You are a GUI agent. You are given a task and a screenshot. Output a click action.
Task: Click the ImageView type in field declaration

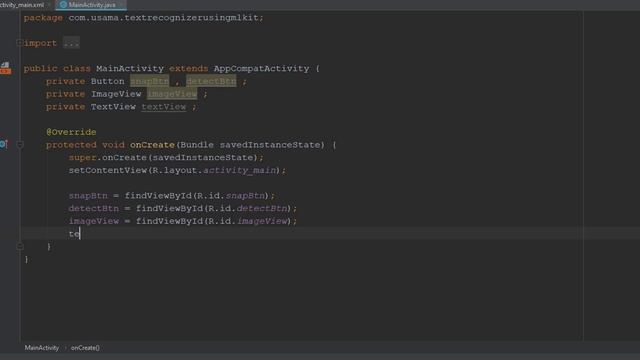pos(116,94)
